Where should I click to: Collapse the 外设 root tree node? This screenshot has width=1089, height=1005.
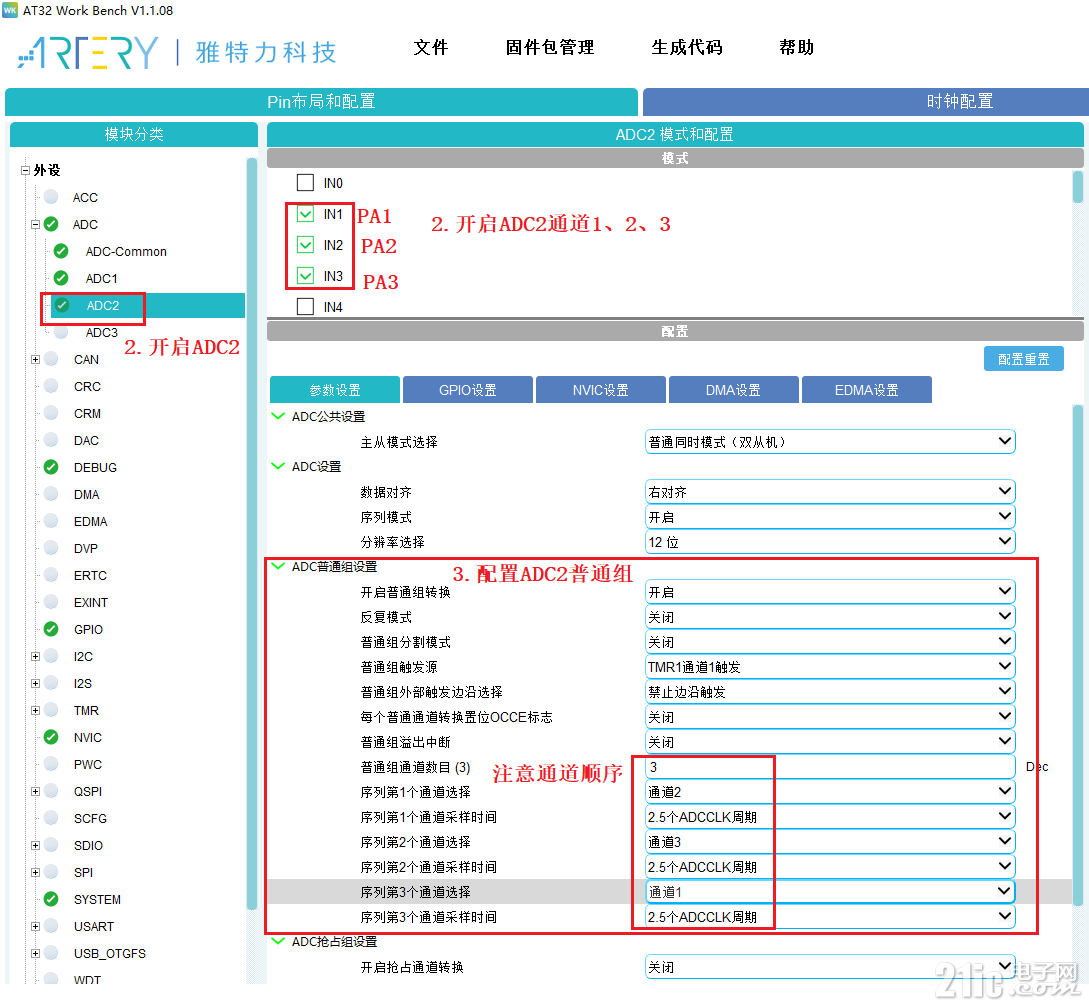[x=26, y=170]
